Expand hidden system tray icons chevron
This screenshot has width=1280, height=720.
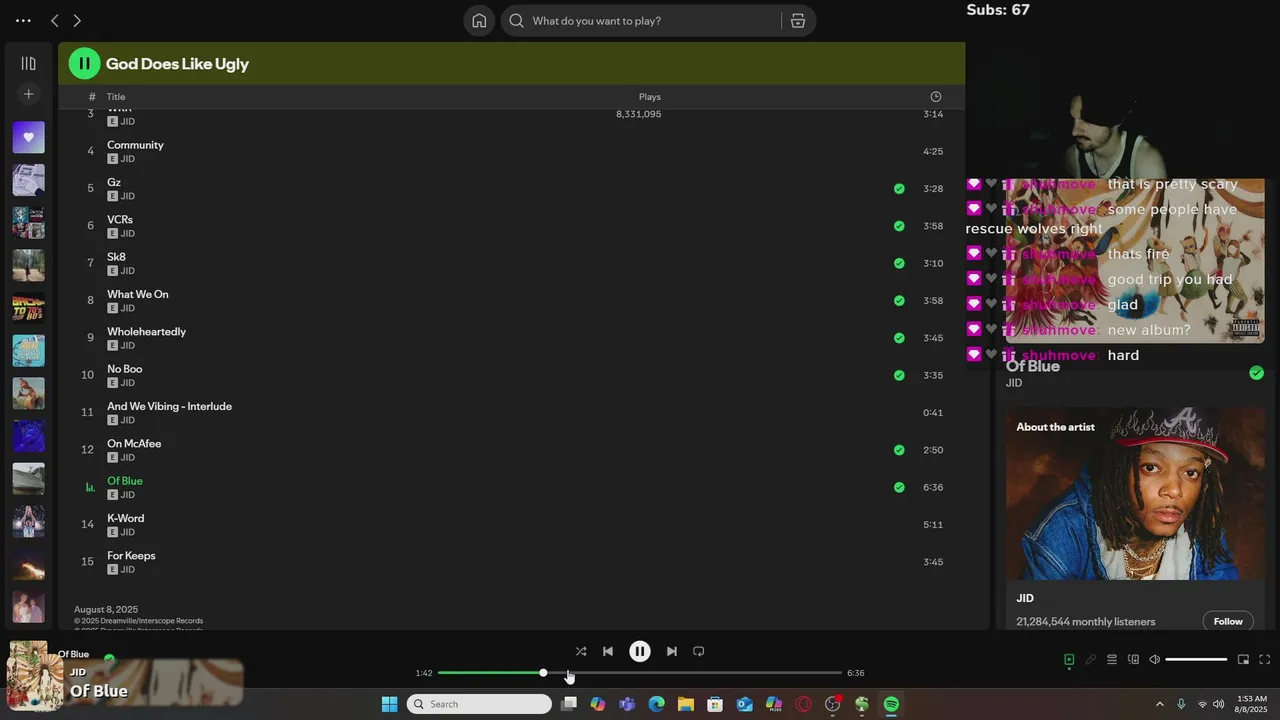pyautogui.click(x=1159, y=704)
